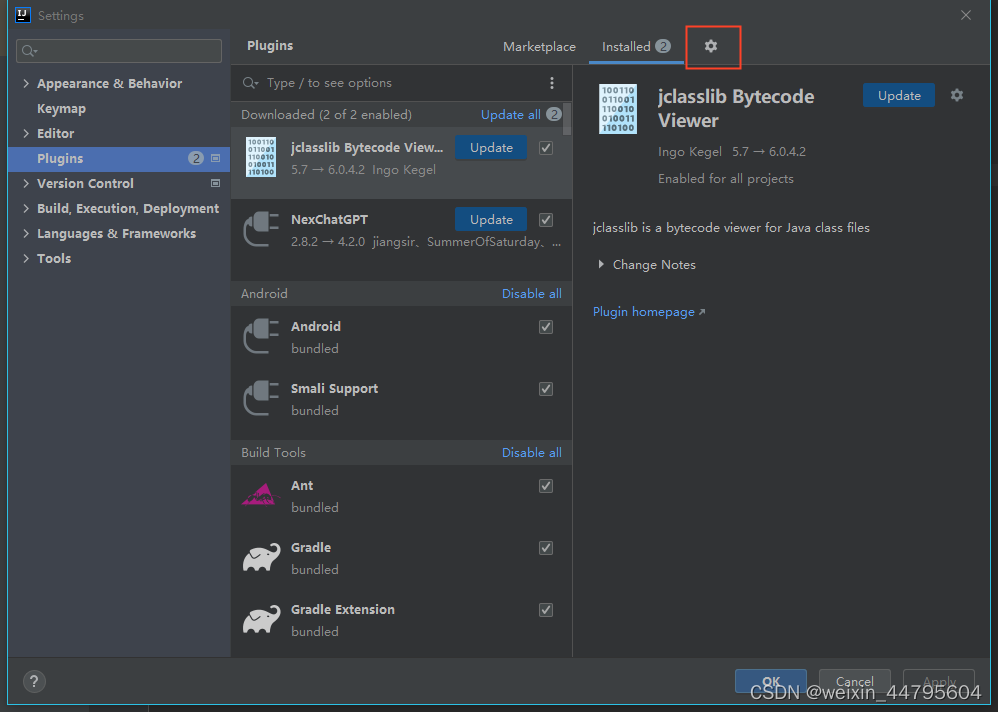Screen dimensions: 998x712
Task: Focus the settings search box
Action: click(119, 51)
